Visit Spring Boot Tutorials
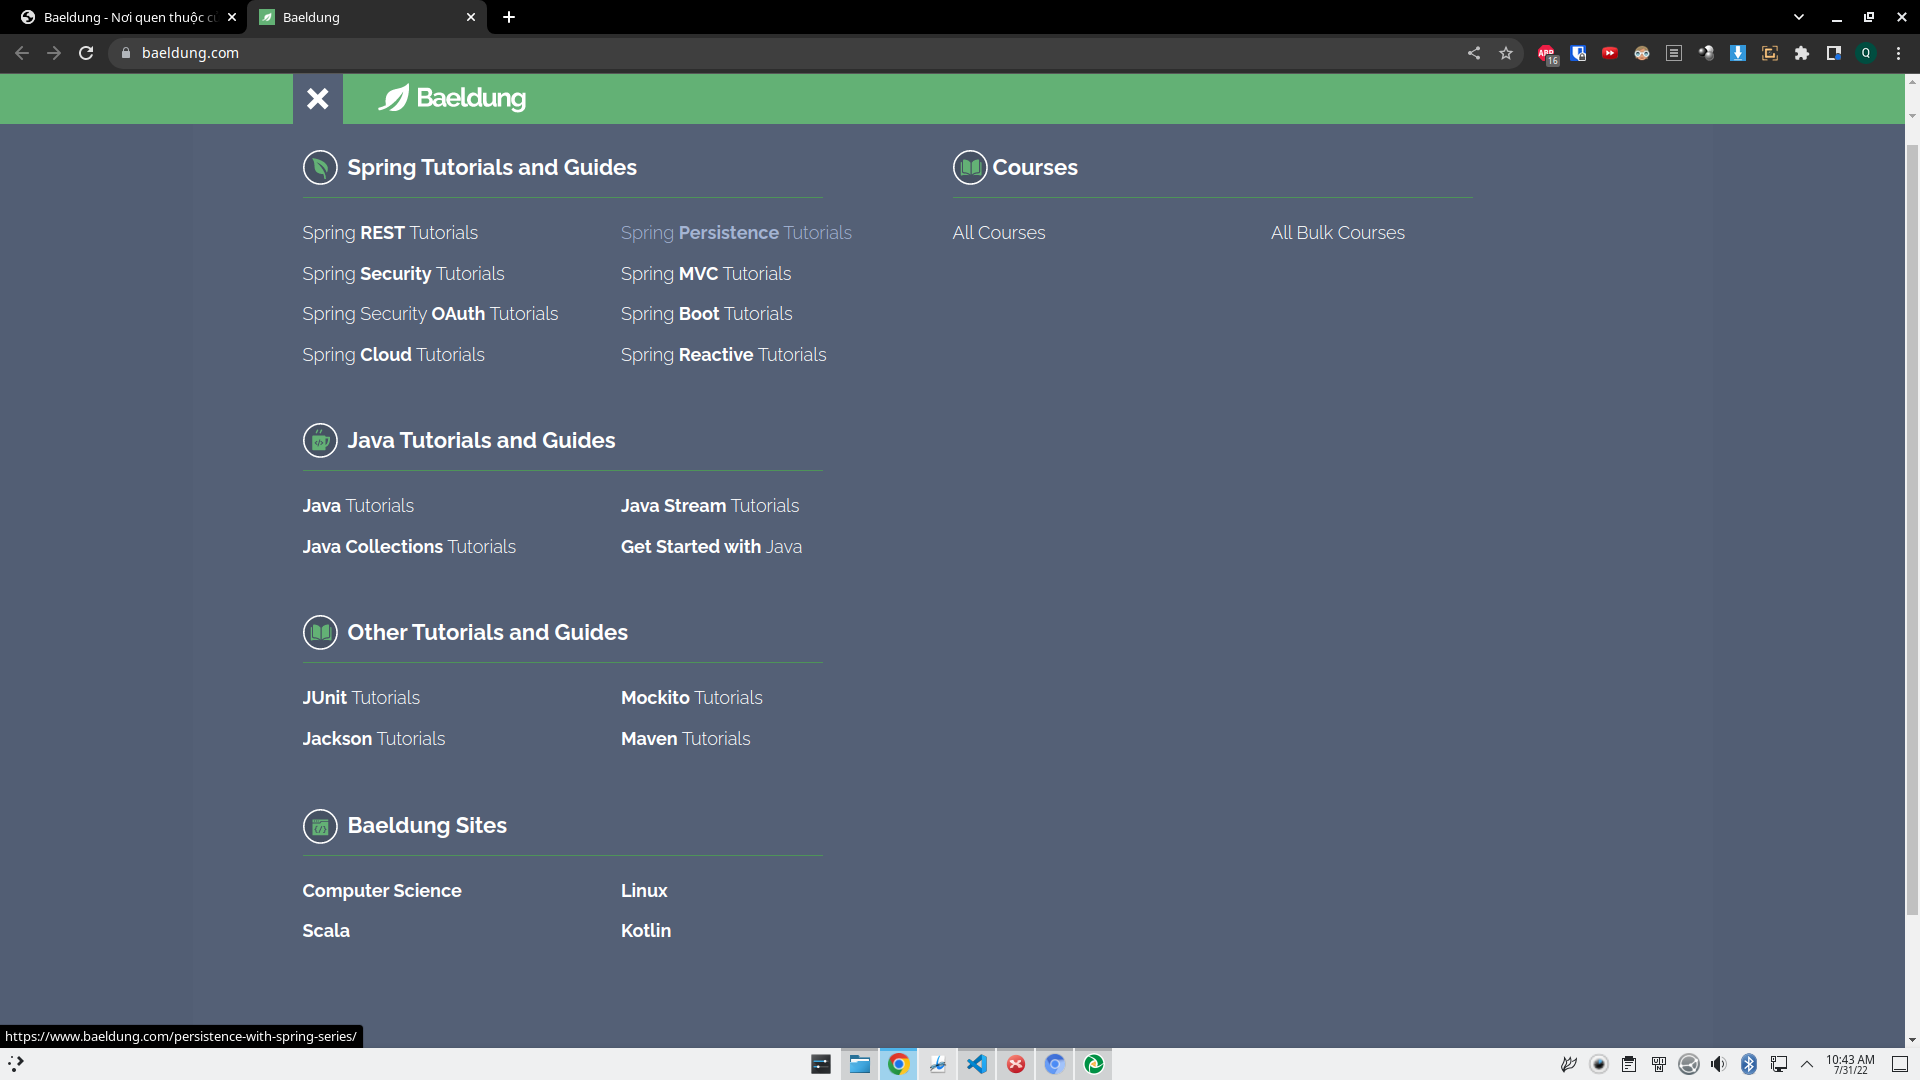Viewport: 1920px width, 1080px height. (x=706, y=314)
